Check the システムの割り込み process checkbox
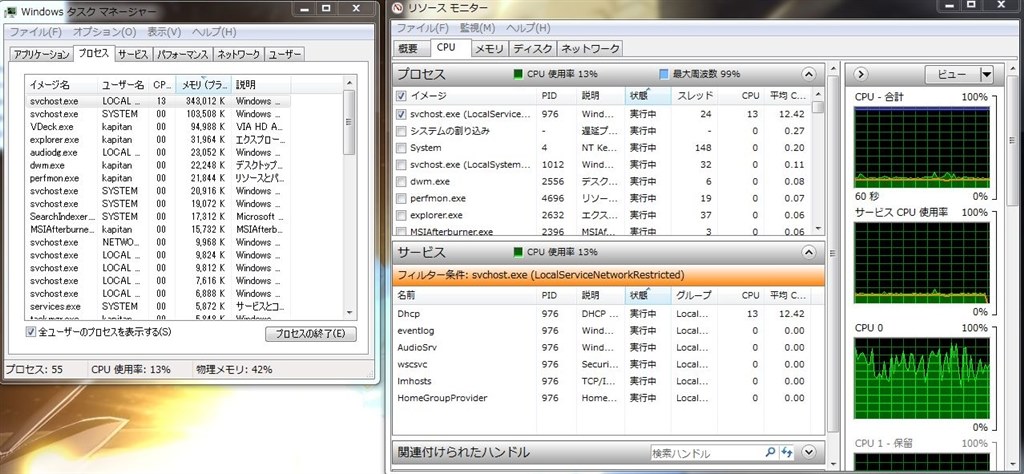This screenshot has width=1024, height=474. [x=401, y=131]
